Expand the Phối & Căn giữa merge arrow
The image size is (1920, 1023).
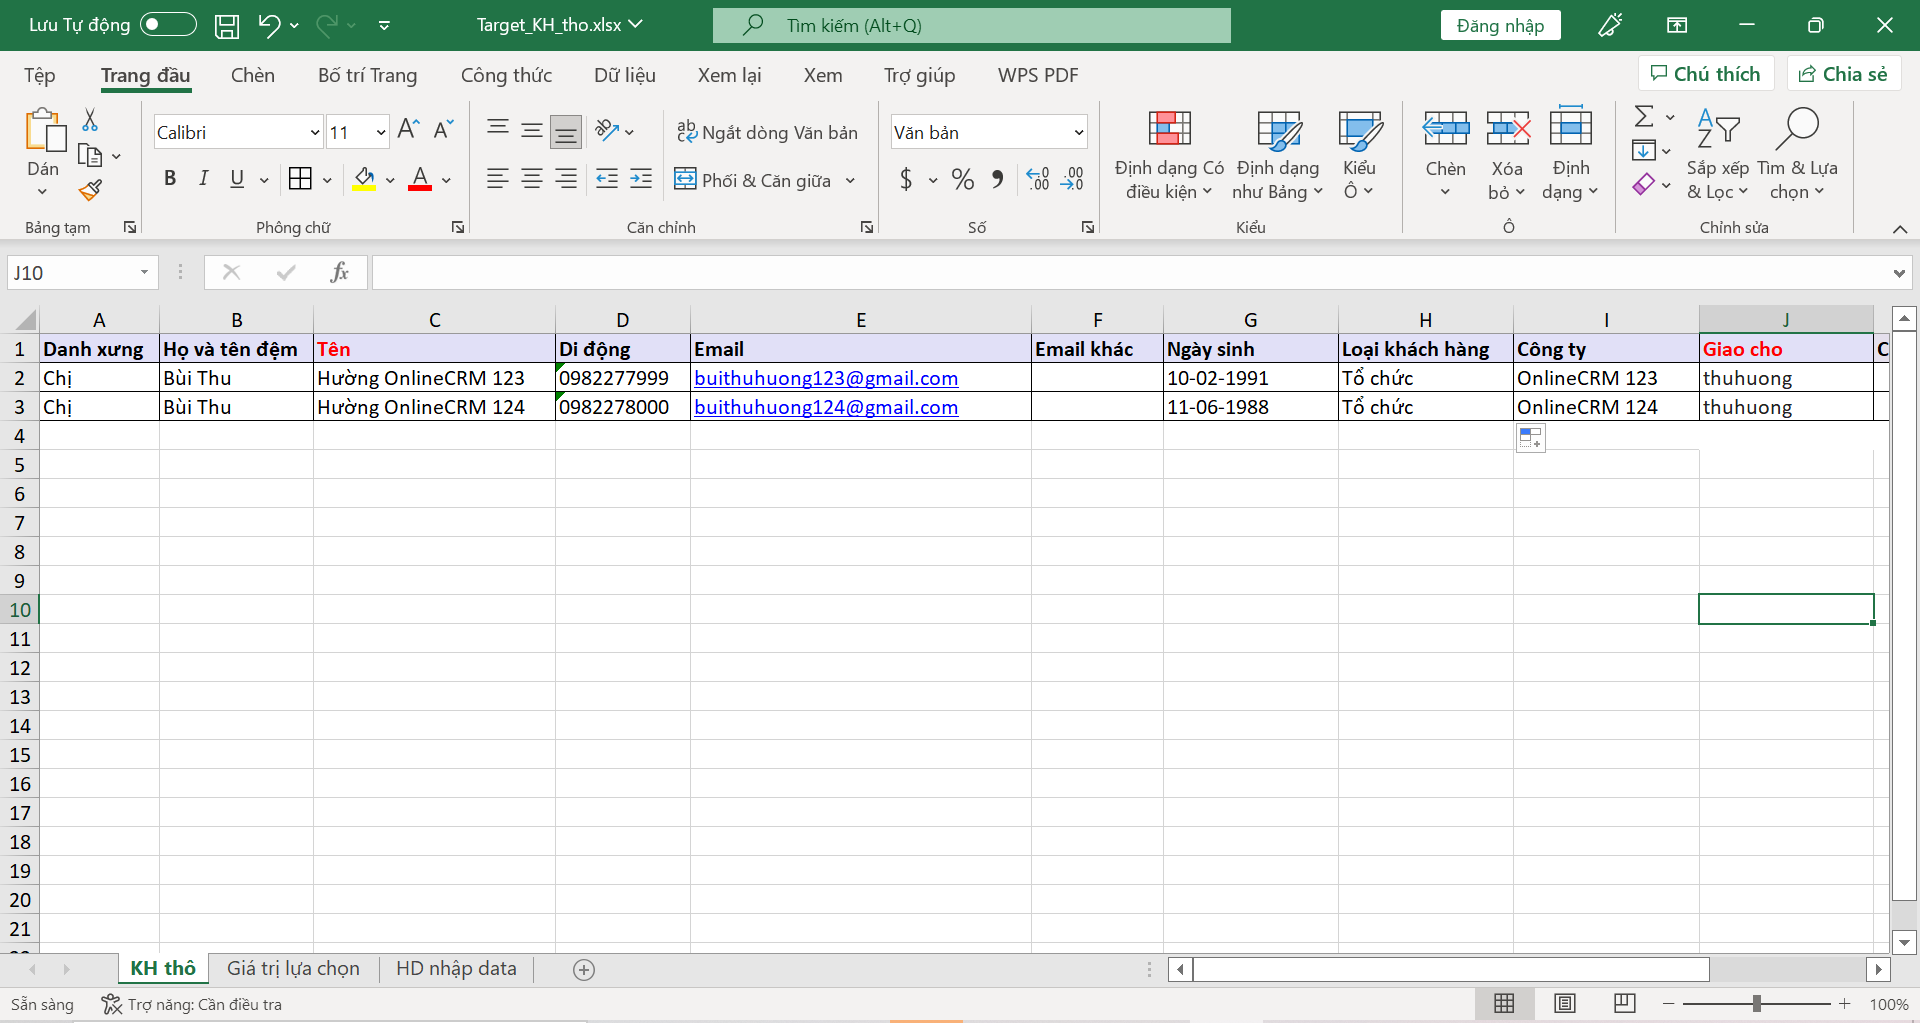click(851, 180)
